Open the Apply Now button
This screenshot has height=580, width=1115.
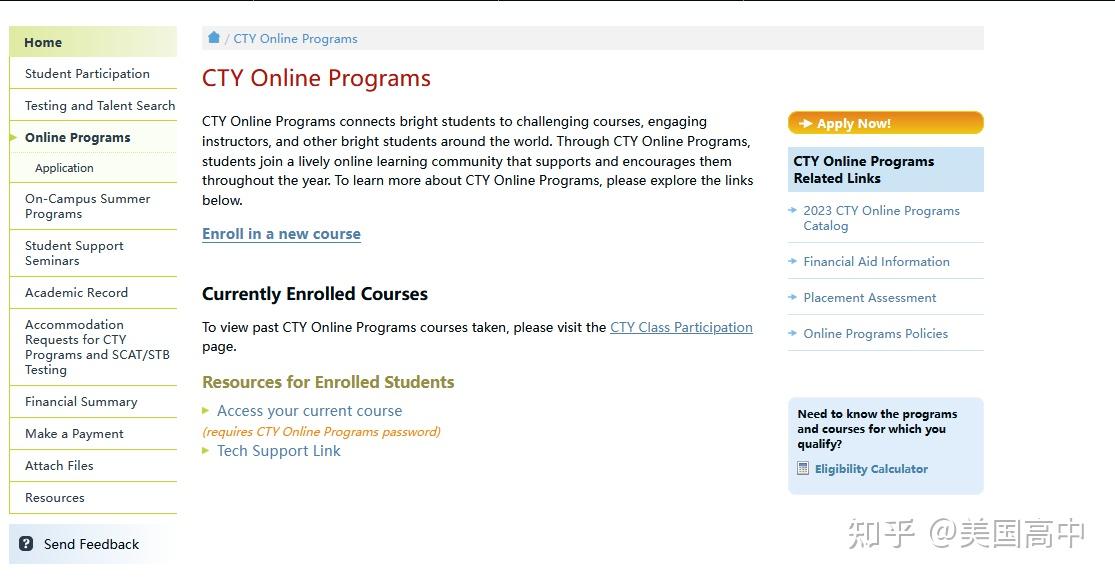[x=885, y=123]
